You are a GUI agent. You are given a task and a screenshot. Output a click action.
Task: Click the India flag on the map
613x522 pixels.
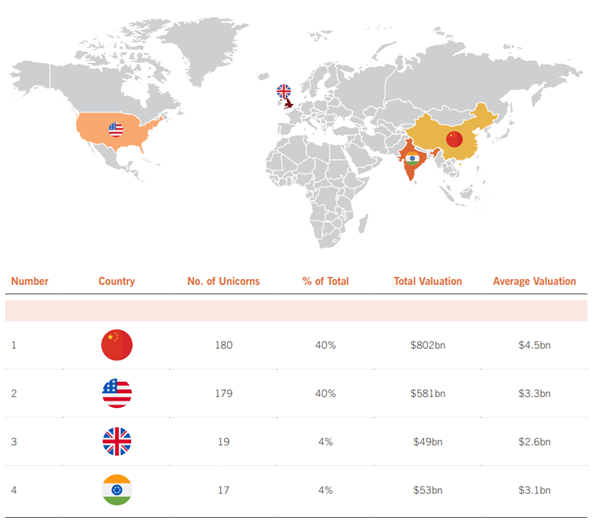(410, 158)
